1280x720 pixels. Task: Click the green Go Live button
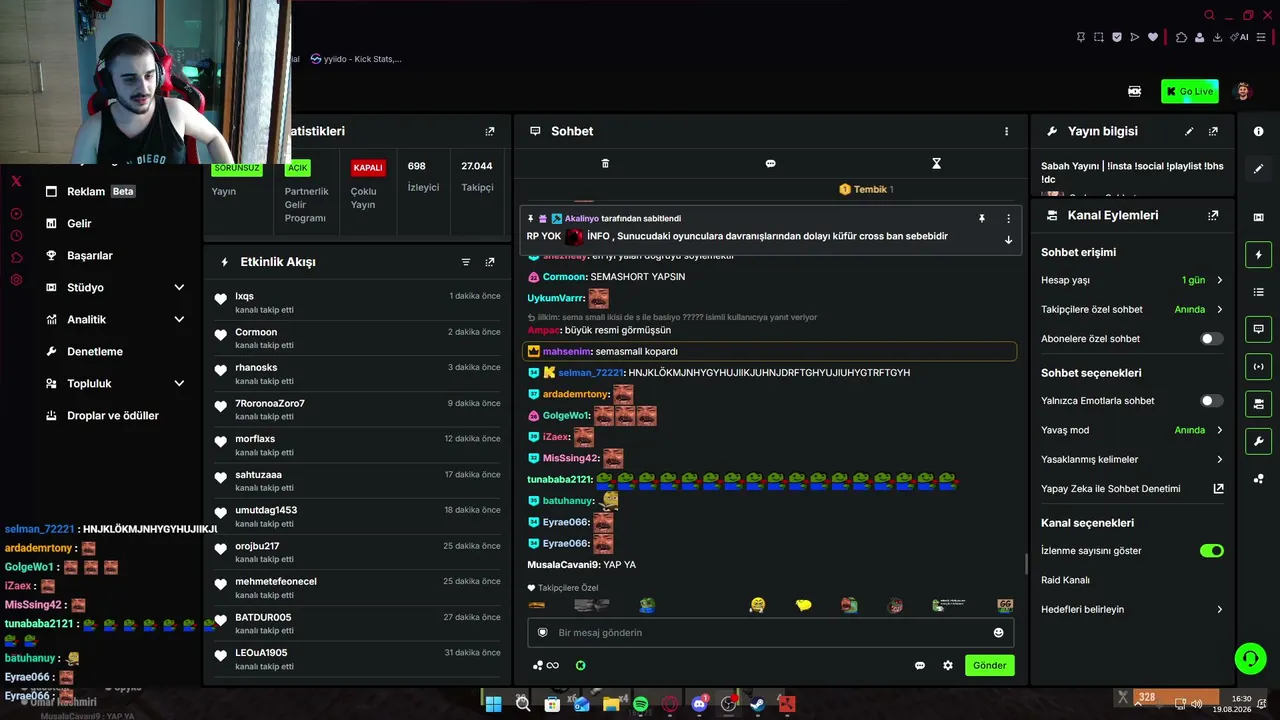tap(1189, 91)
